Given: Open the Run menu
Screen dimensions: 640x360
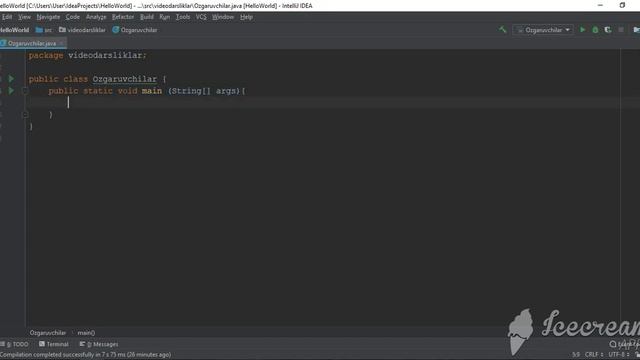Looking at the screenshot, I should pyautogui.click(x=164, y=17).
